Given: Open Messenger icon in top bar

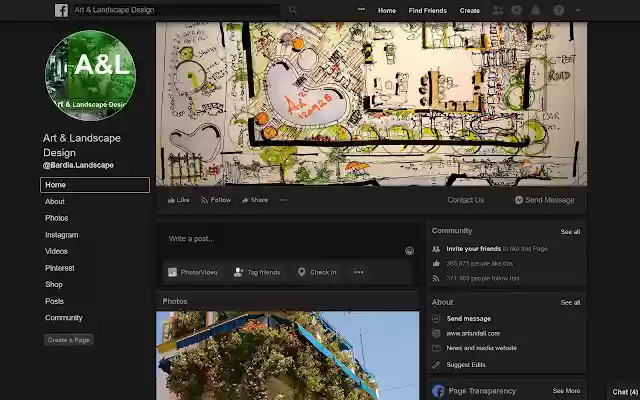Looking at the screenshot, I should pos(516,10).
